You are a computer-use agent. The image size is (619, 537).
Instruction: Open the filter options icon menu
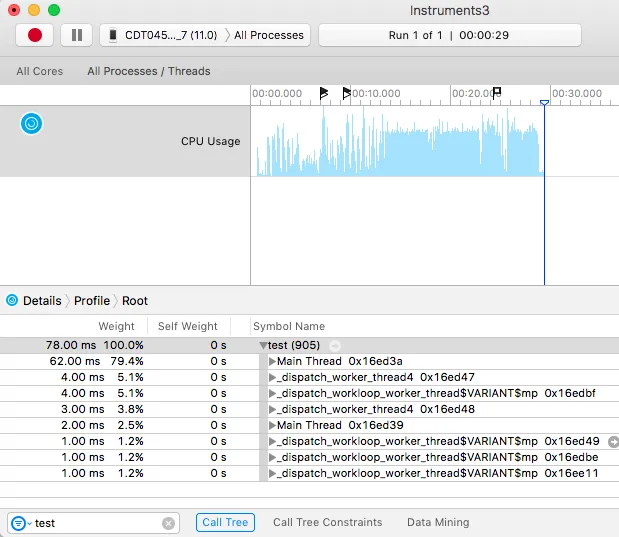coord(21,524)
